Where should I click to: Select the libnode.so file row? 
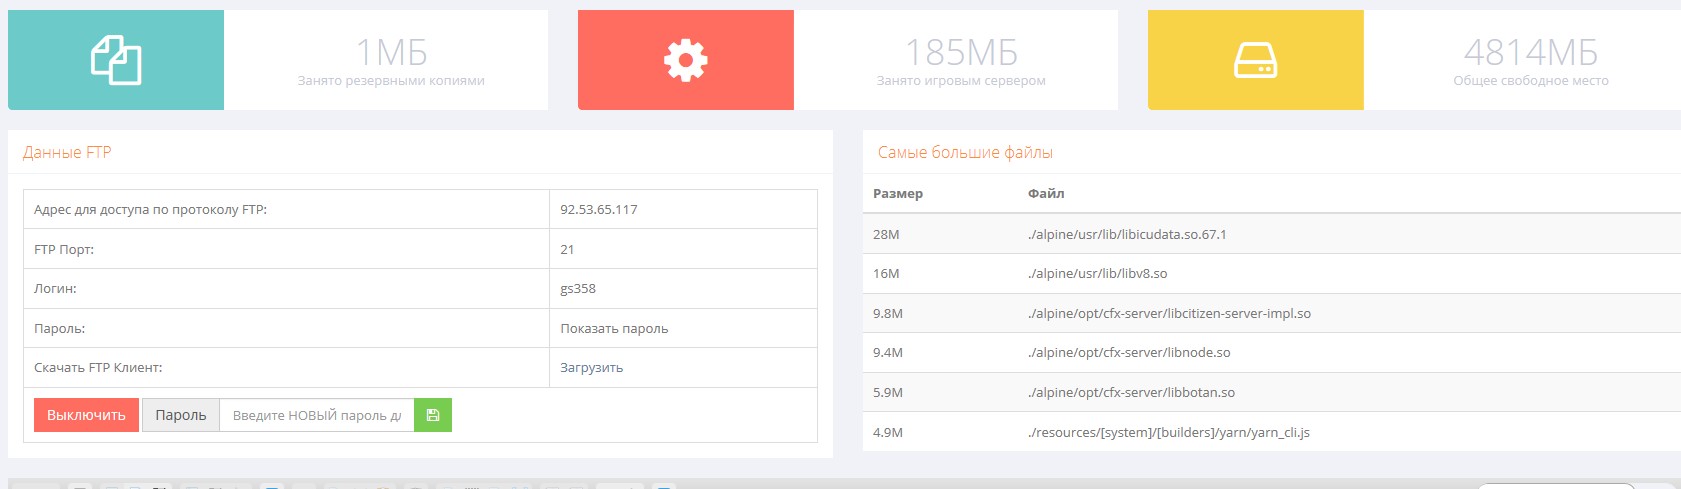click(x=1129, y=352)
